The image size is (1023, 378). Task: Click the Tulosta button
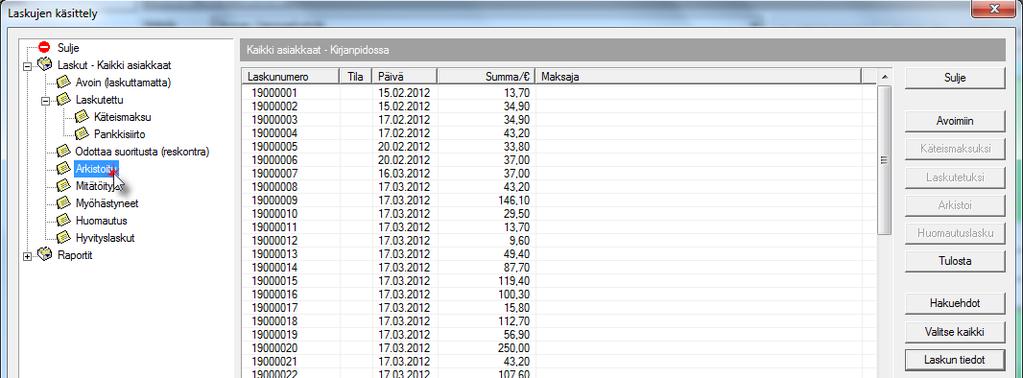(x=954, y=260)
